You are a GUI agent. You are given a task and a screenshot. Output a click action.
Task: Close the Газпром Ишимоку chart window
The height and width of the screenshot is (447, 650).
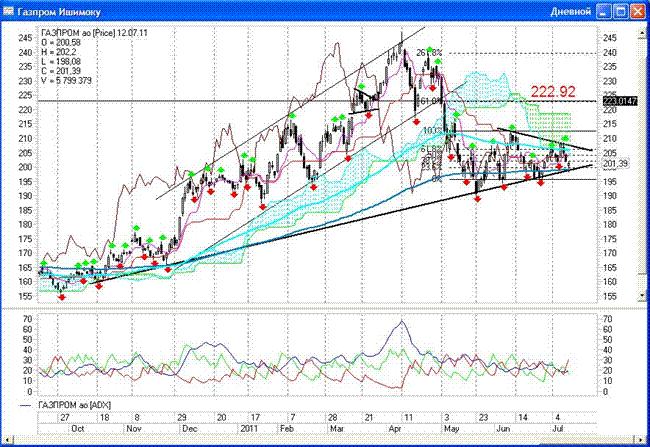point(638,11)
